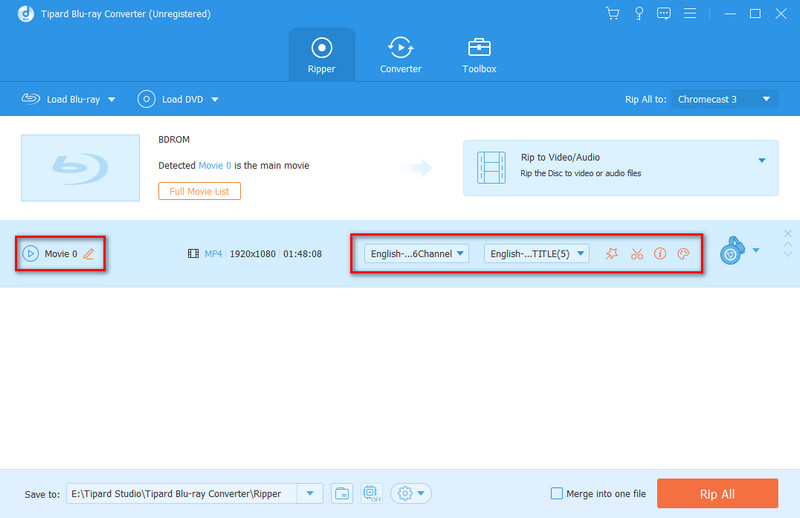Rename Movie 0 with the pencil icon

pos(89,254)
